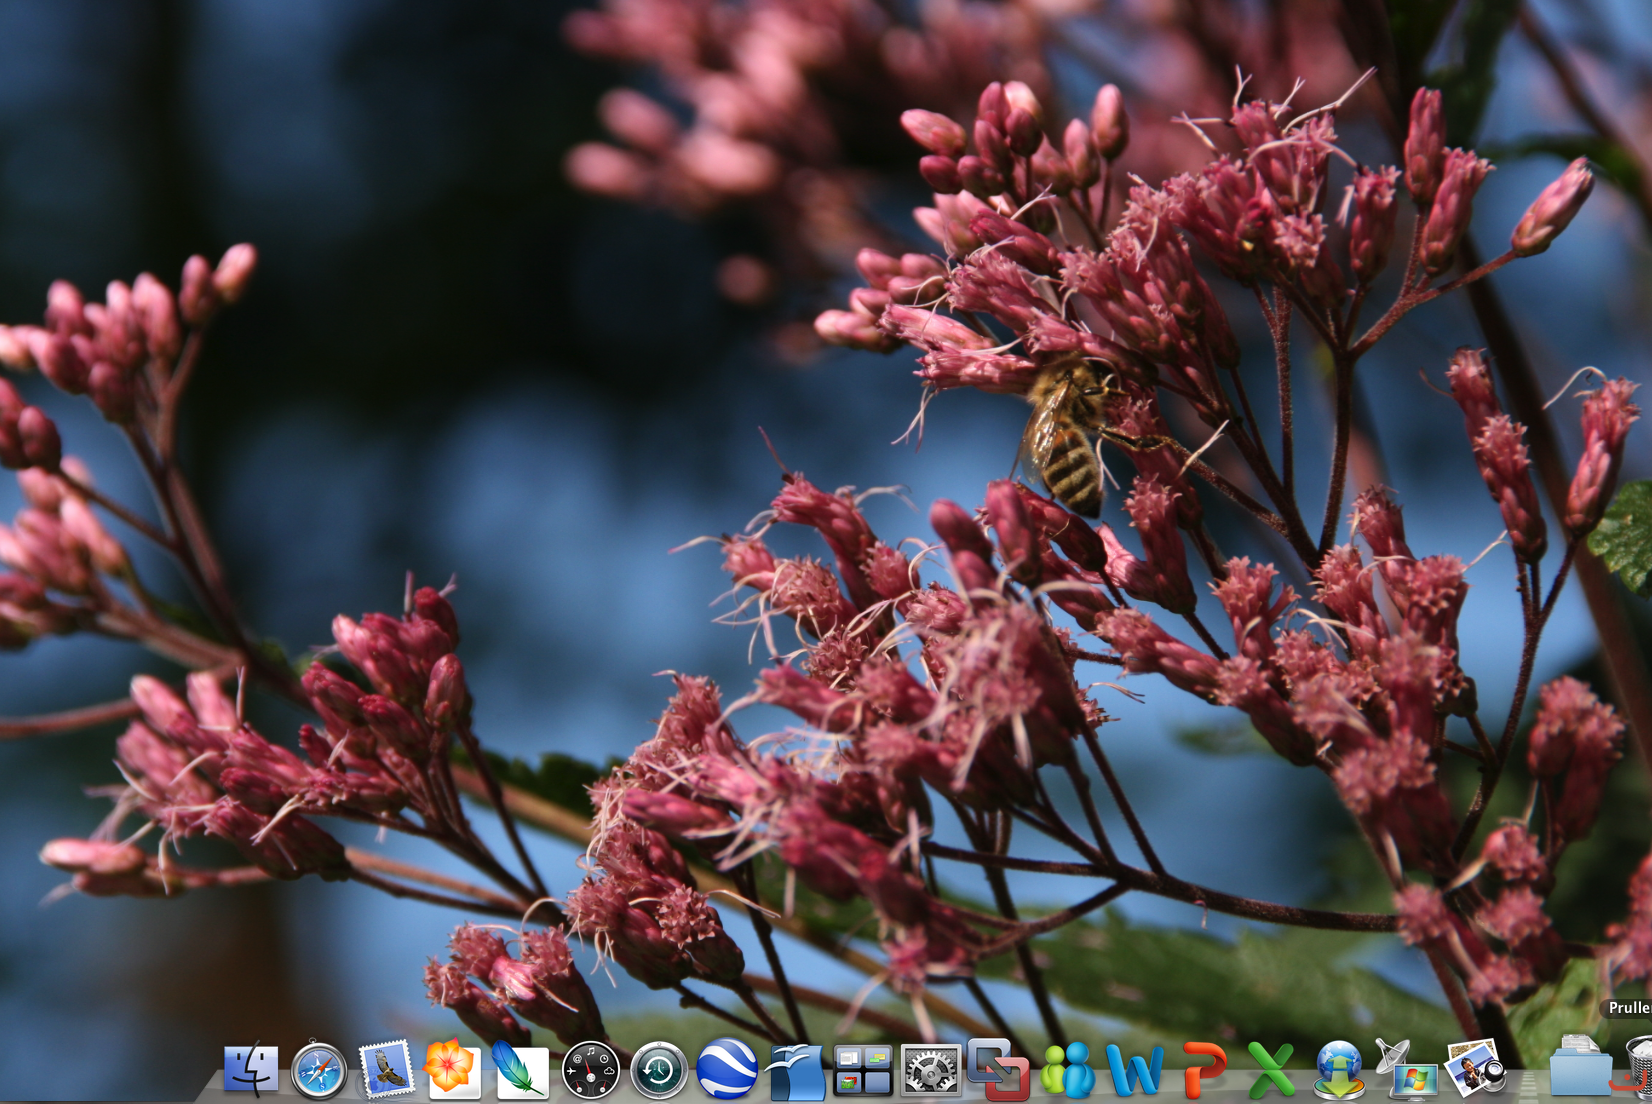Launch Google Earth from the Dock
The image size is (1652, 1104).
click(x=726, y=1070)
